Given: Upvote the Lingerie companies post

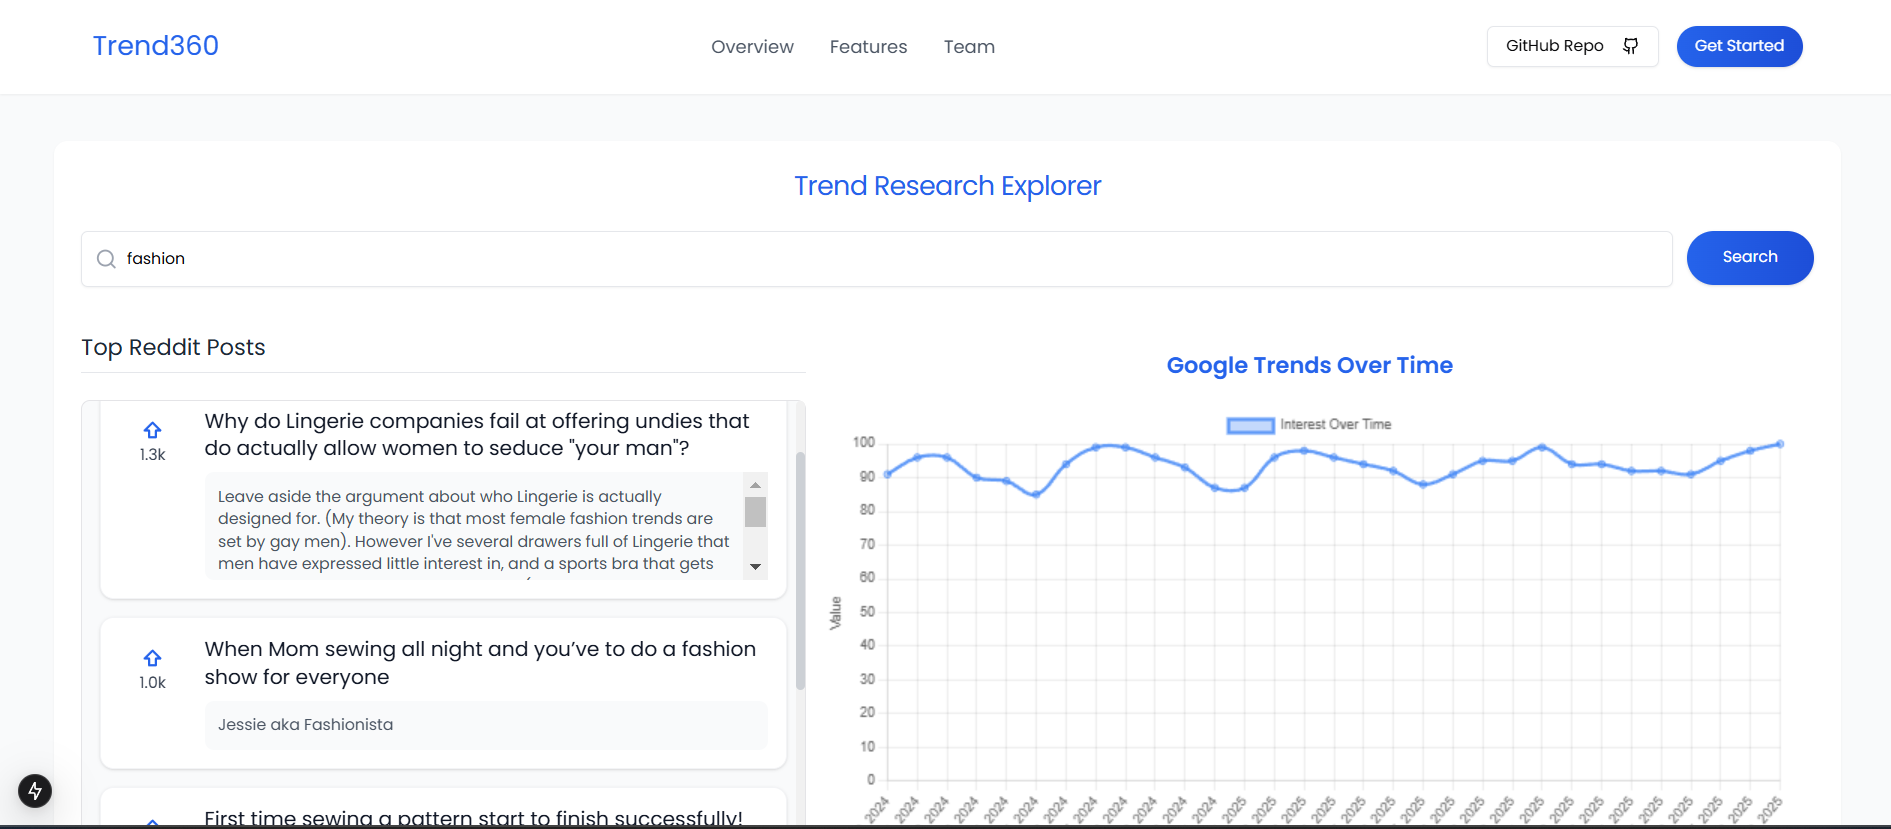Looking at the screenshot, I should pos(152,430).
